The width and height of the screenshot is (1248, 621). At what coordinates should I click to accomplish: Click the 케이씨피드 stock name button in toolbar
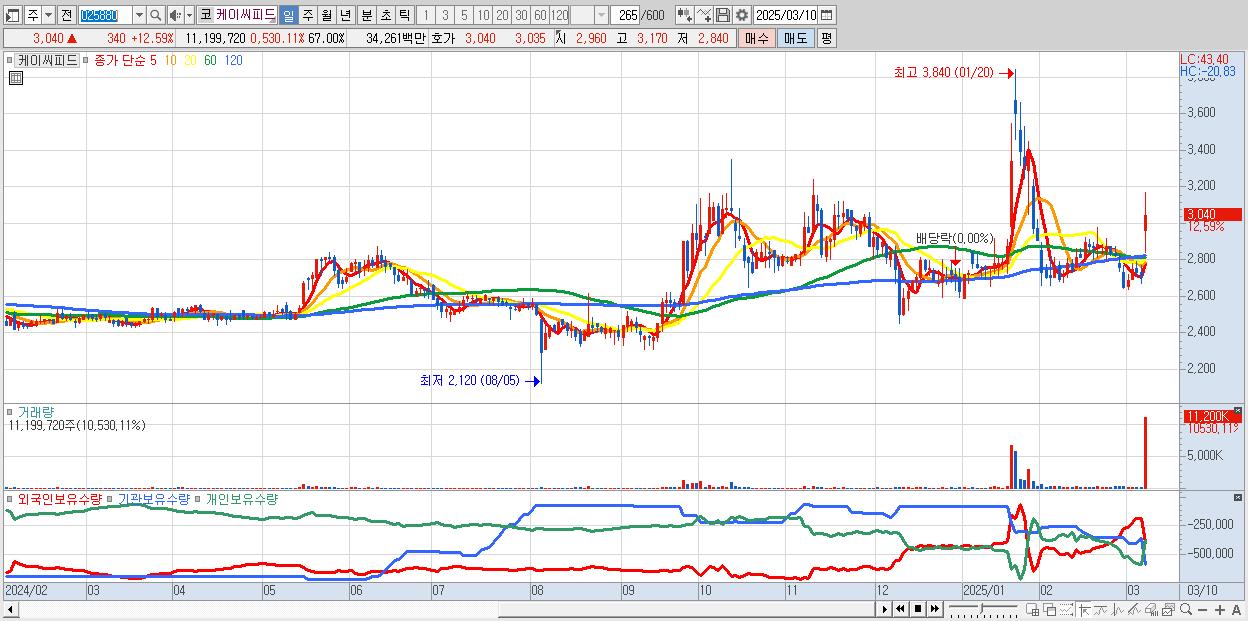[245, 15]
